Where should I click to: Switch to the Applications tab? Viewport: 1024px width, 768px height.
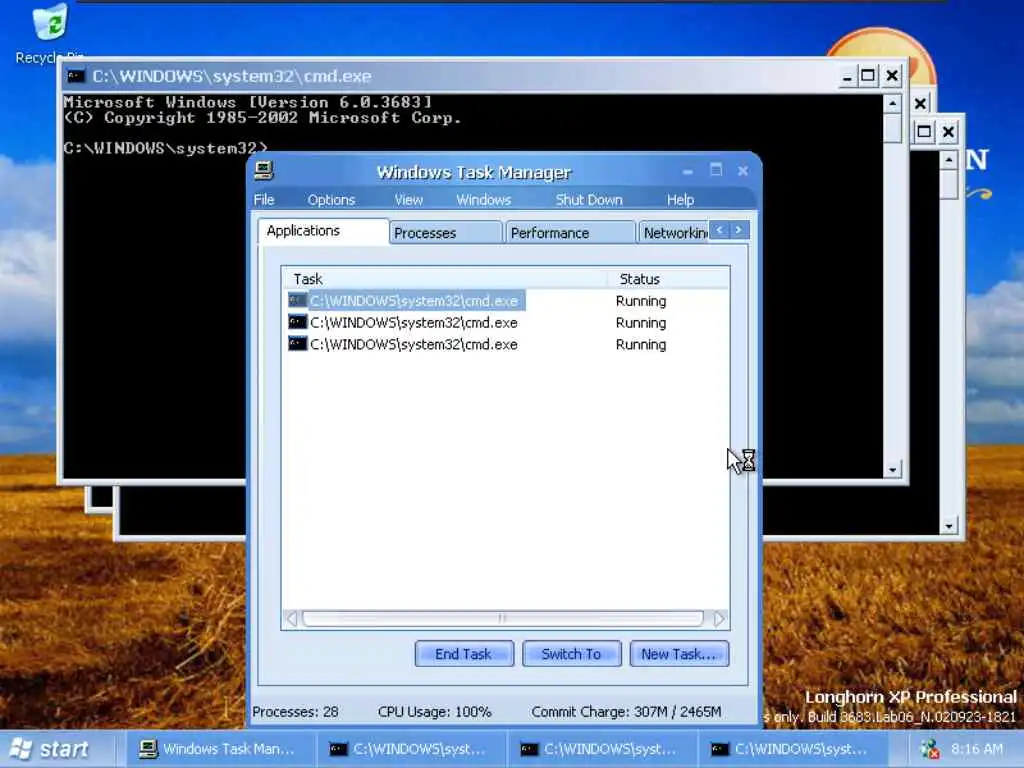pyautogui.click(x=323, y=231)
